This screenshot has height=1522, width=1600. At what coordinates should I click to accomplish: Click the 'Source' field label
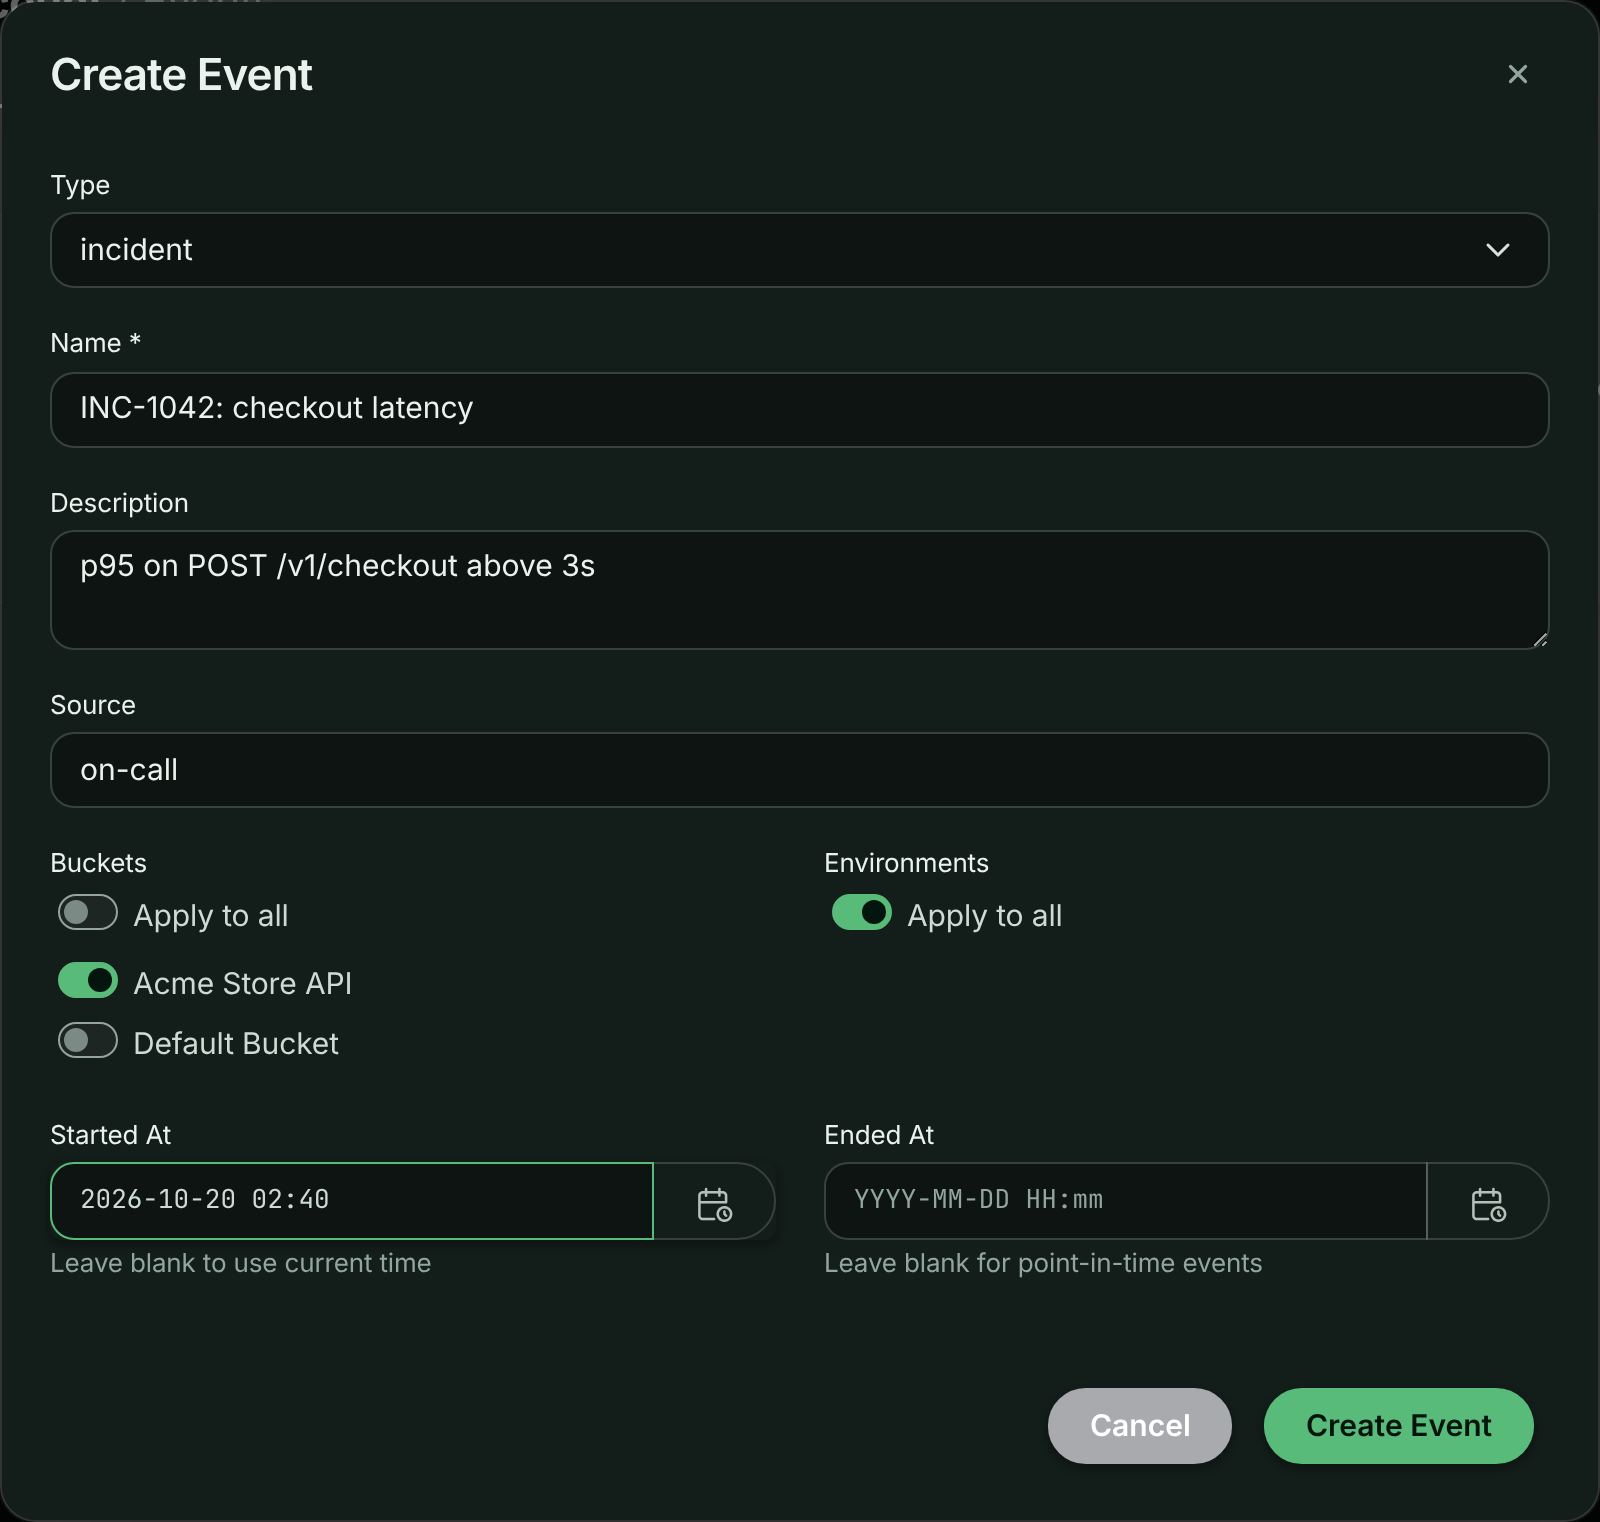(x=93, y=705)
